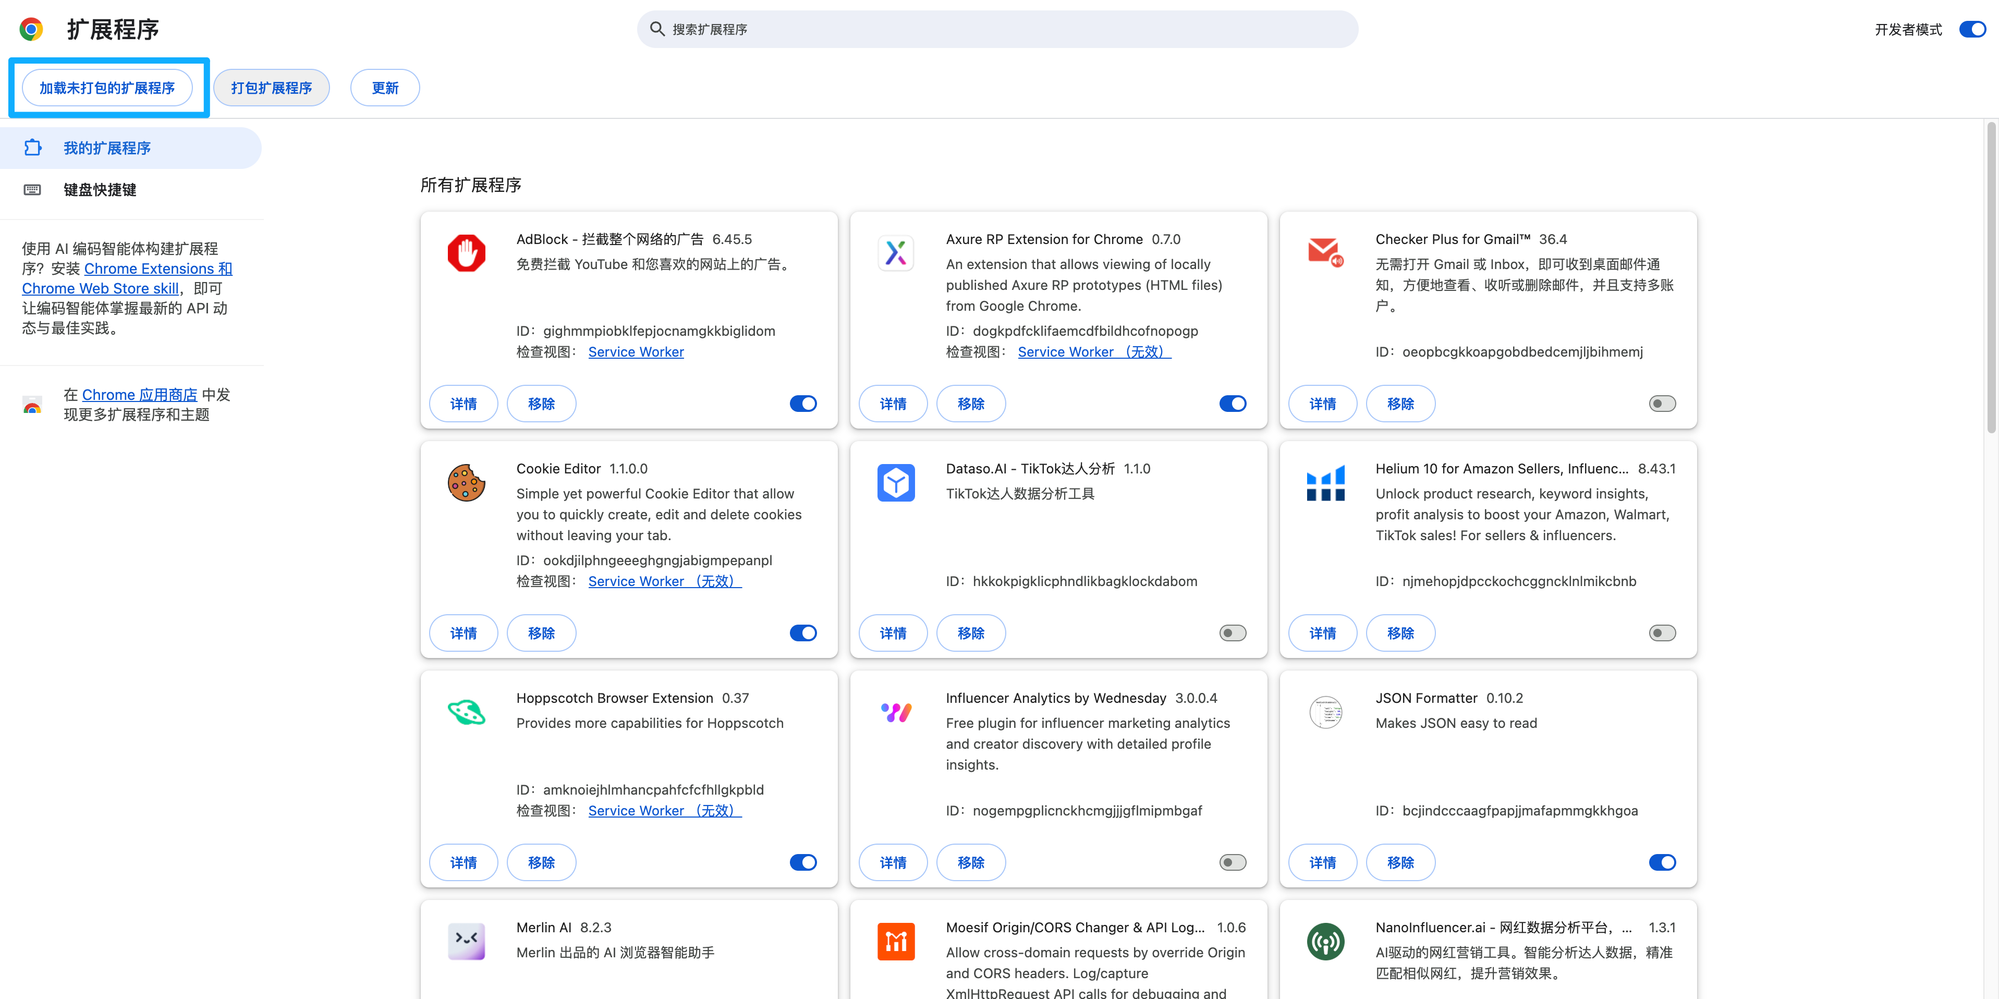The width and height of the screenshot is (1999, 999).
Task: Click the 更新 button
Action: [385, 88]
